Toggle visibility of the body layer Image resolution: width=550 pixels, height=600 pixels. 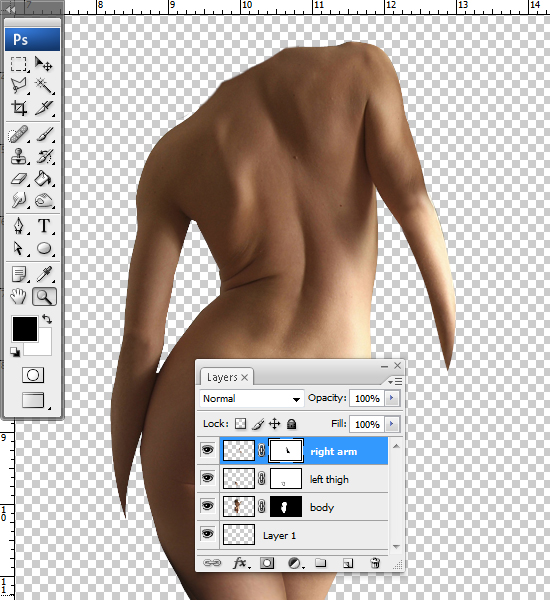click(207, 506)
